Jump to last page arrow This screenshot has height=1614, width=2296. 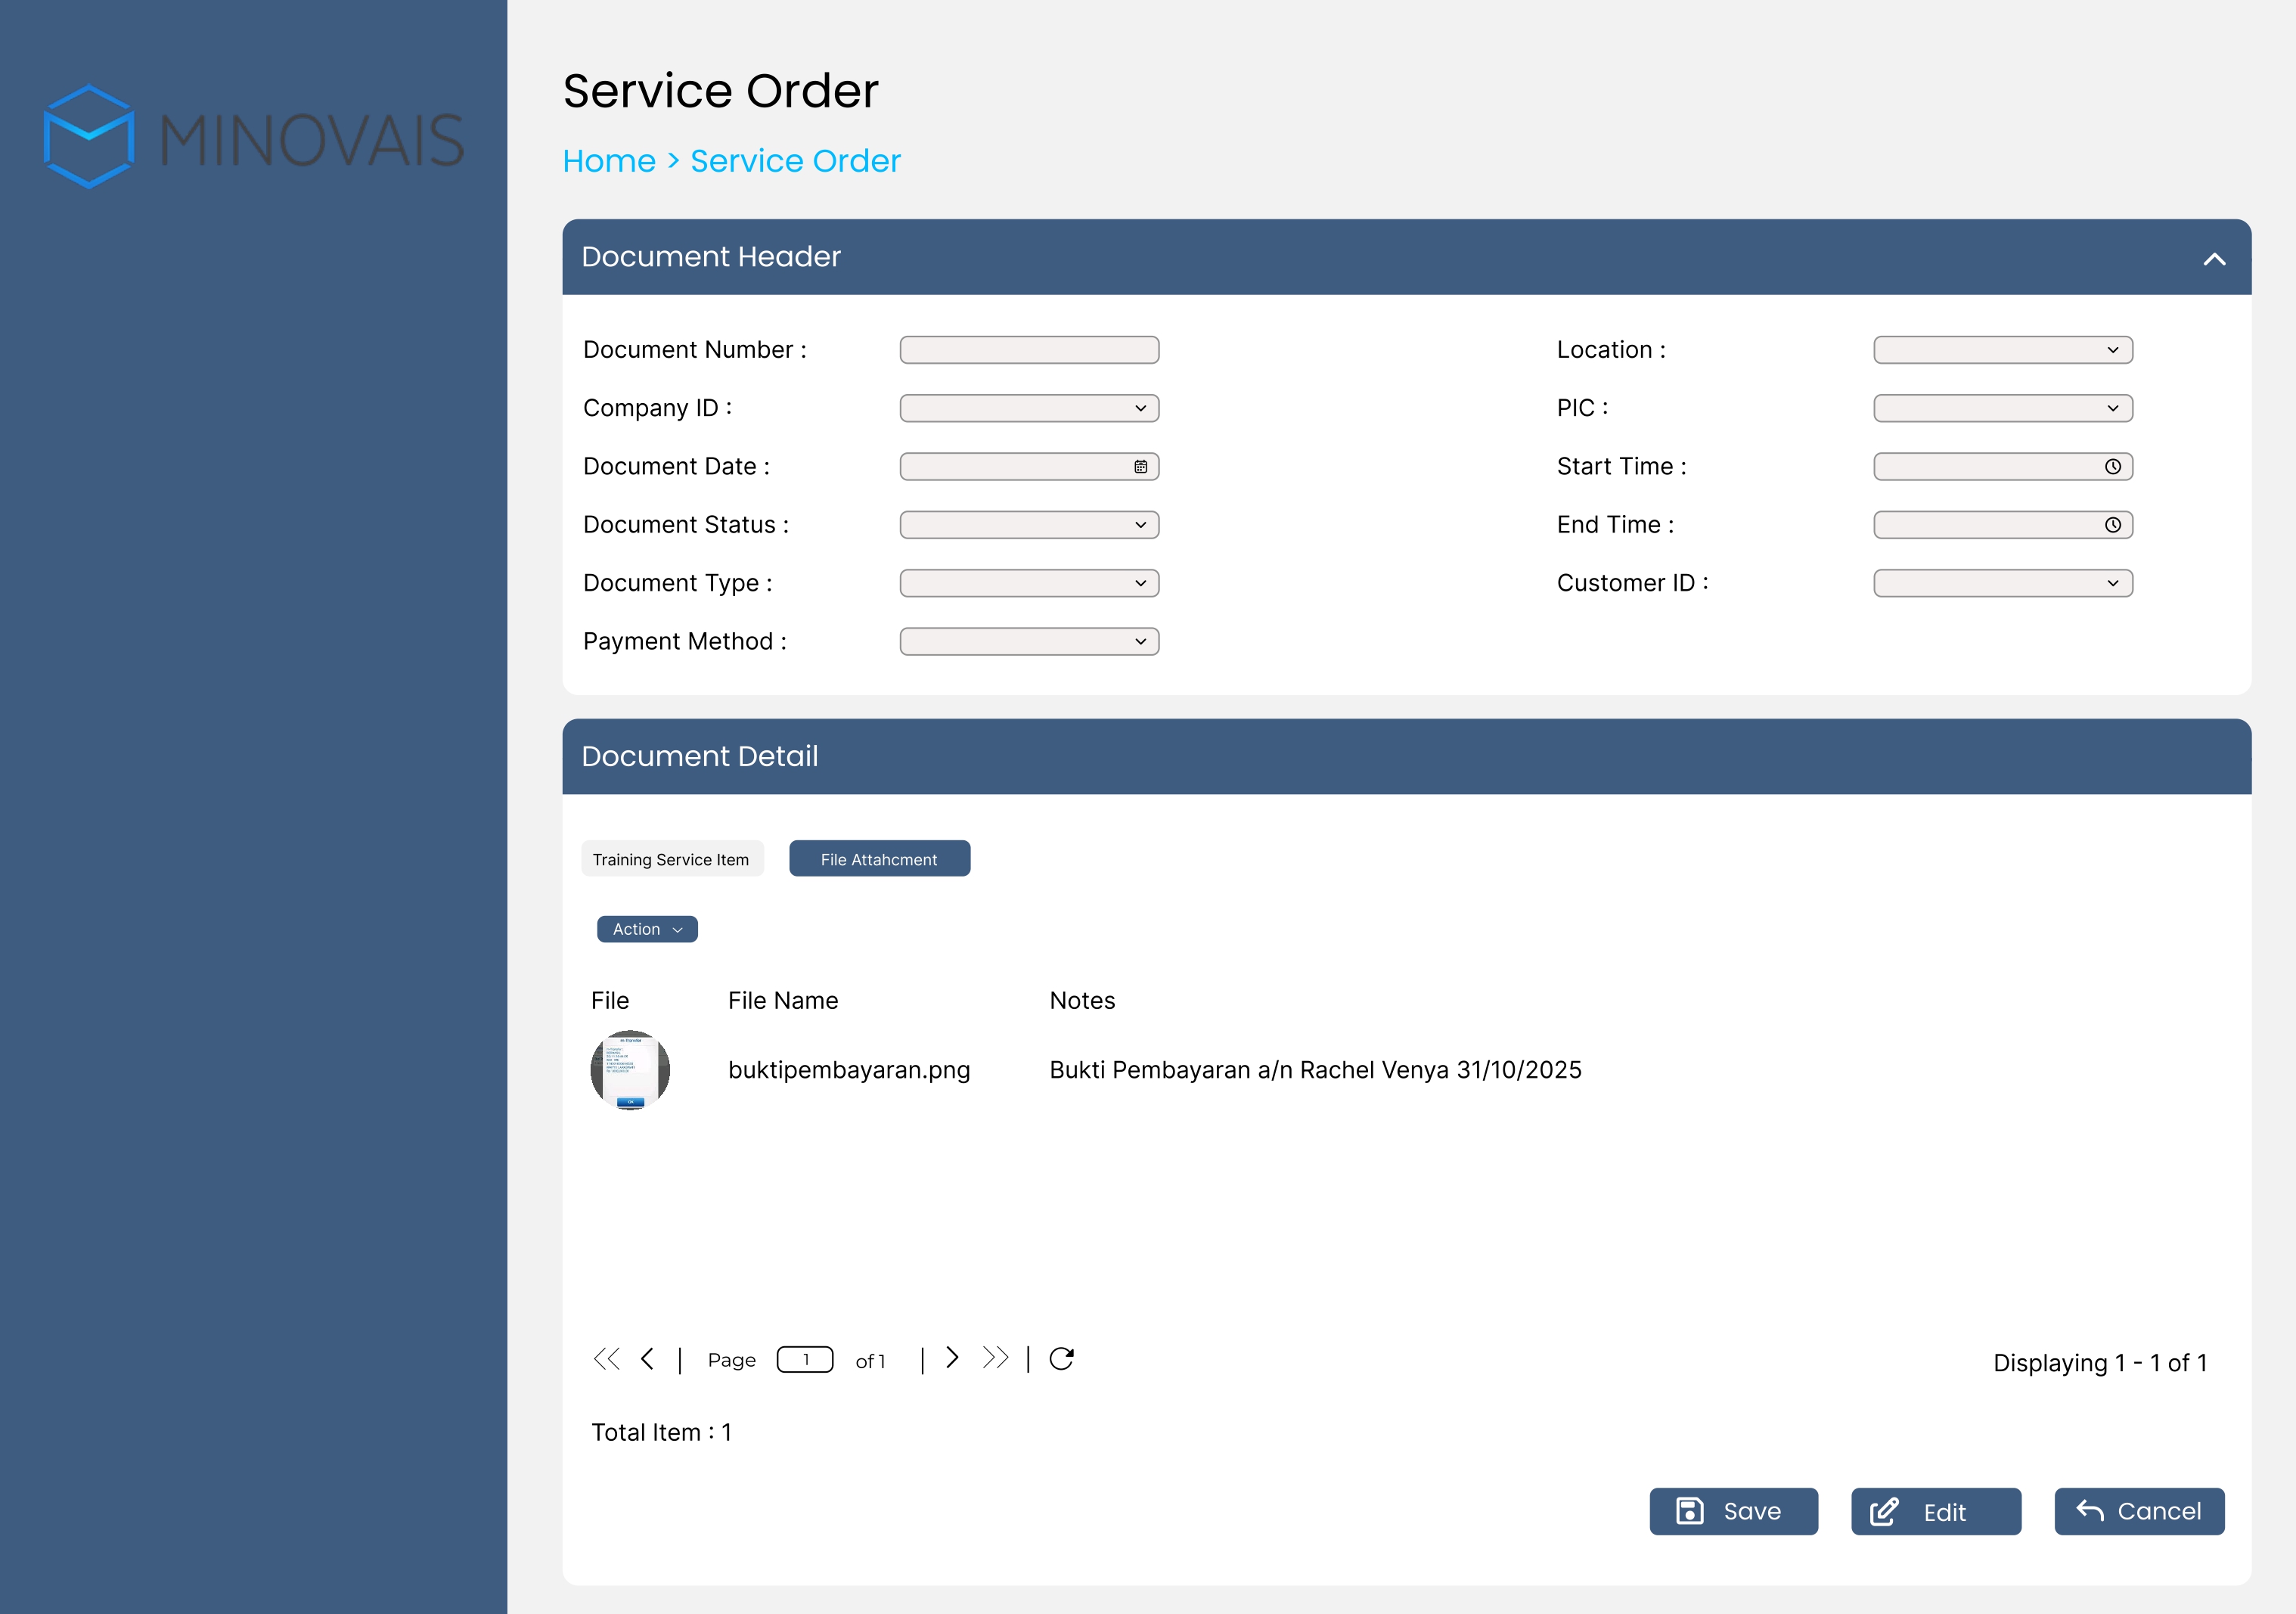click(995, 1357)
